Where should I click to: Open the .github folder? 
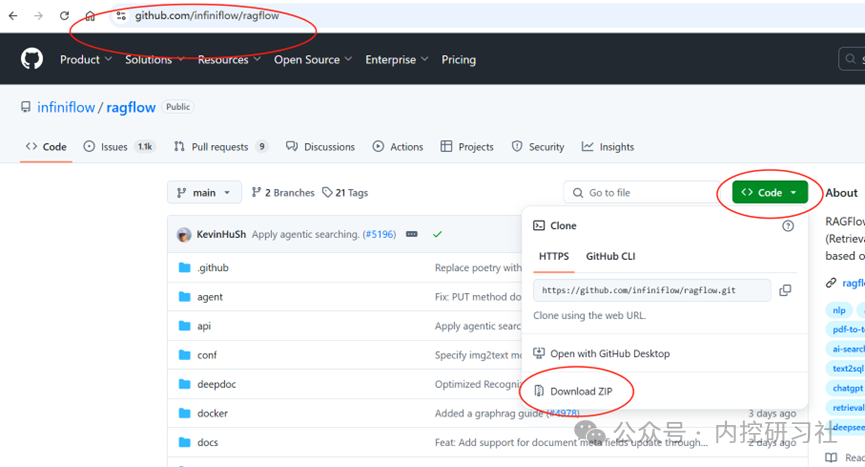(213, 267)
